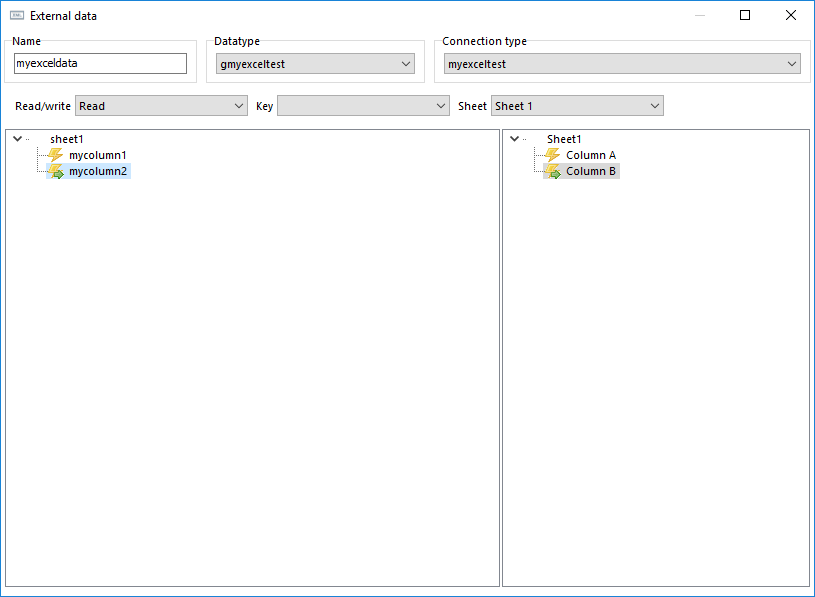Click the lightning icon beside mycolumn1

click(55, 155)
